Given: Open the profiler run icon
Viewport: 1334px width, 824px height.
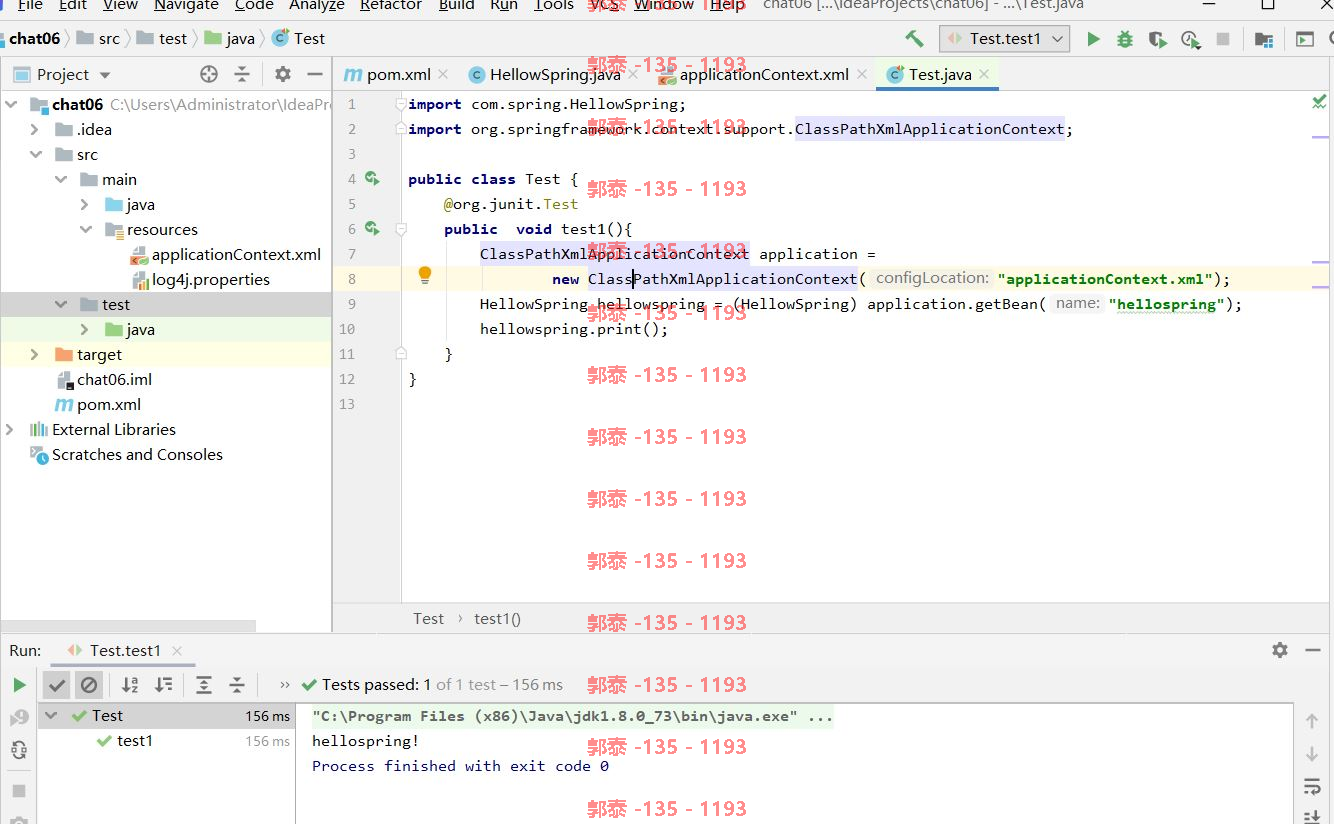Looking at the screenshot, I should [x=1190, y=39].
